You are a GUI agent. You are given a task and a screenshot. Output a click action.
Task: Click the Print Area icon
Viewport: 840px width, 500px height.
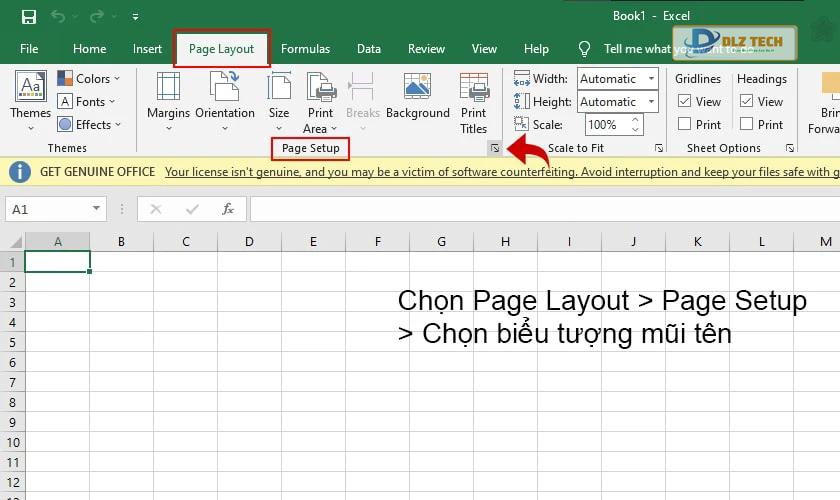[321, 87]
